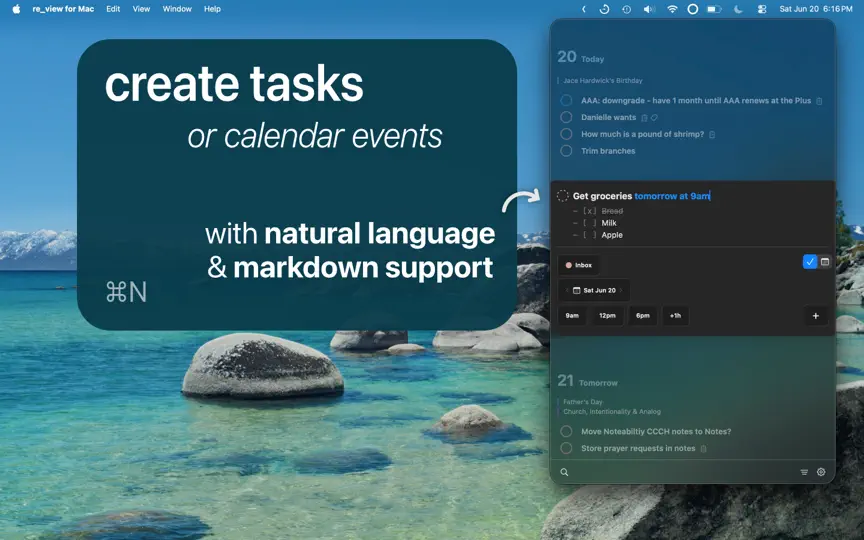Click the 21 Tomorrow date header
Screen dimensions: 864x540
coord(587,381)
